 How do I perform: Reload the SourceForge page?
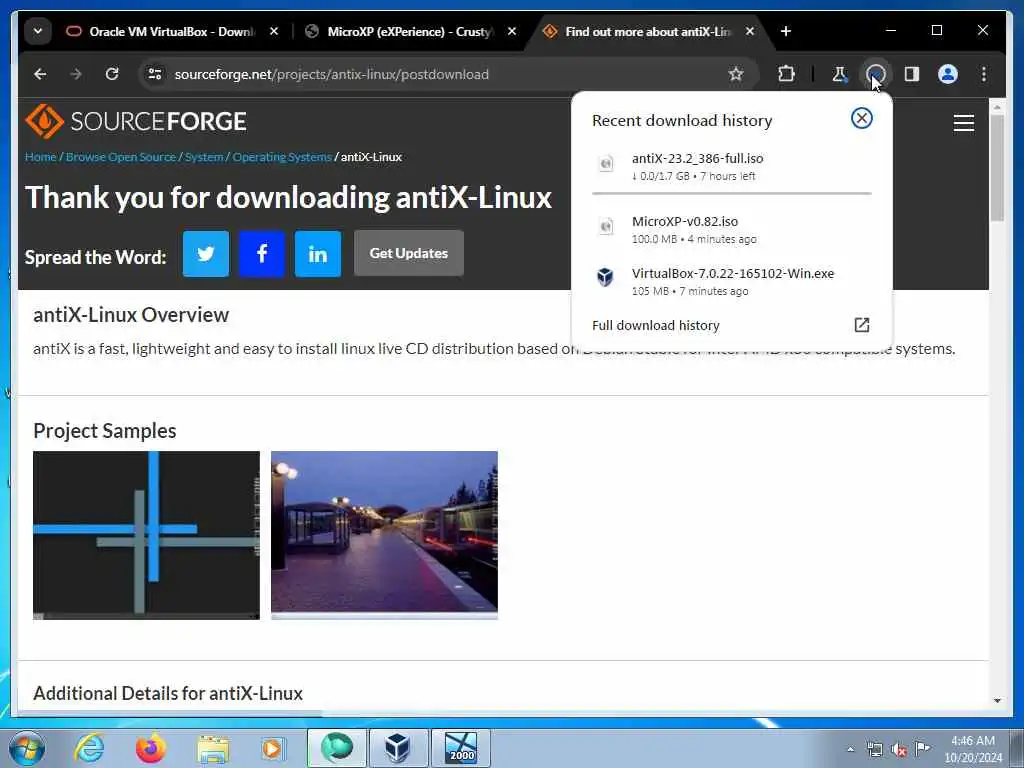(112, 74)
